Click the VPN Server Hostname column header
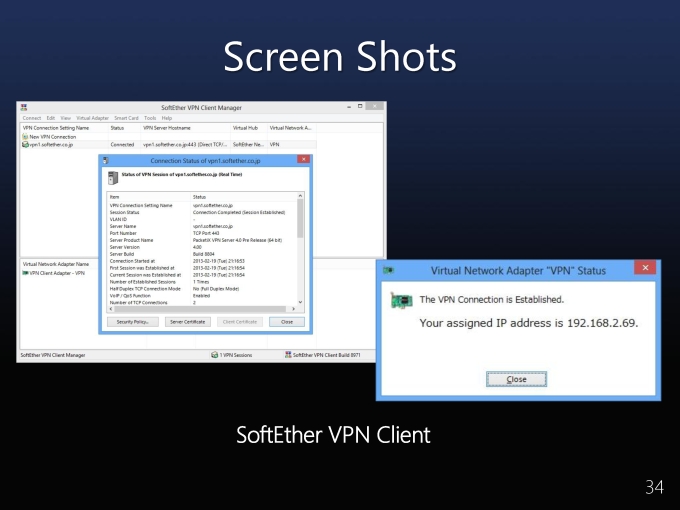 tap(186, 128)
